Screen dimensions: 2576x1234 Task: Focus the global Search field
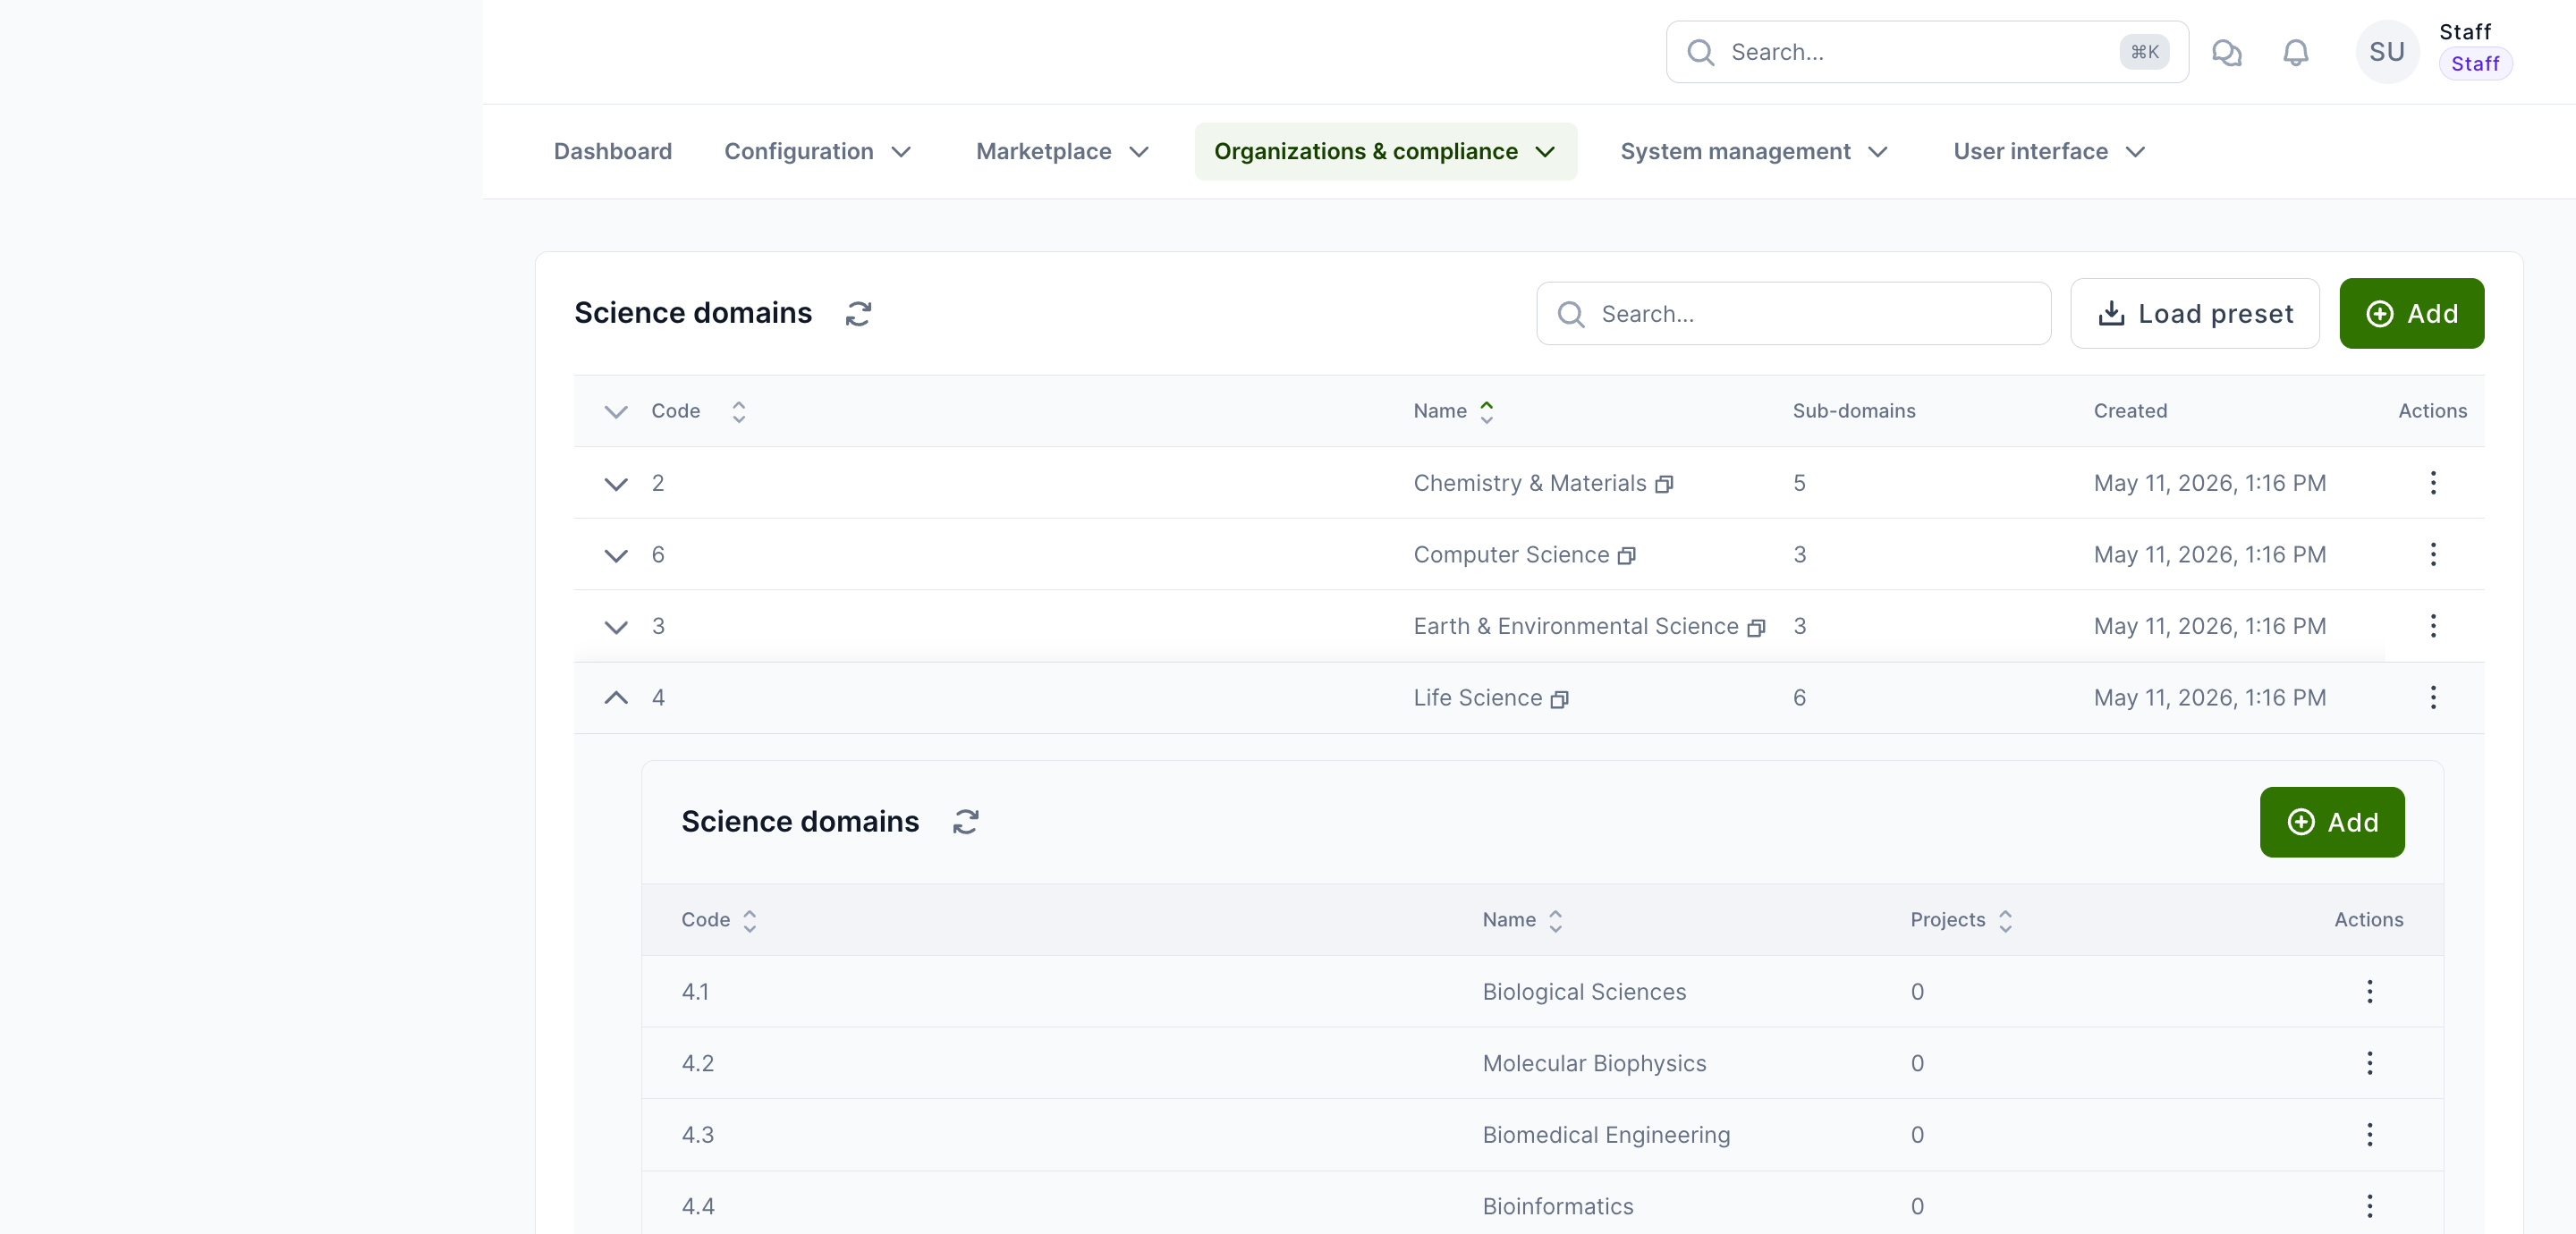tap(1927, 52)
